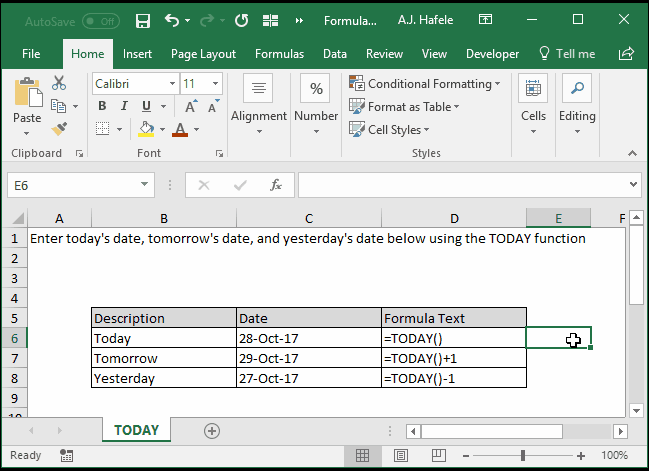The image size is (649, 471).
Task: Open the font size 11 dropdown
Action: point(215,84)
